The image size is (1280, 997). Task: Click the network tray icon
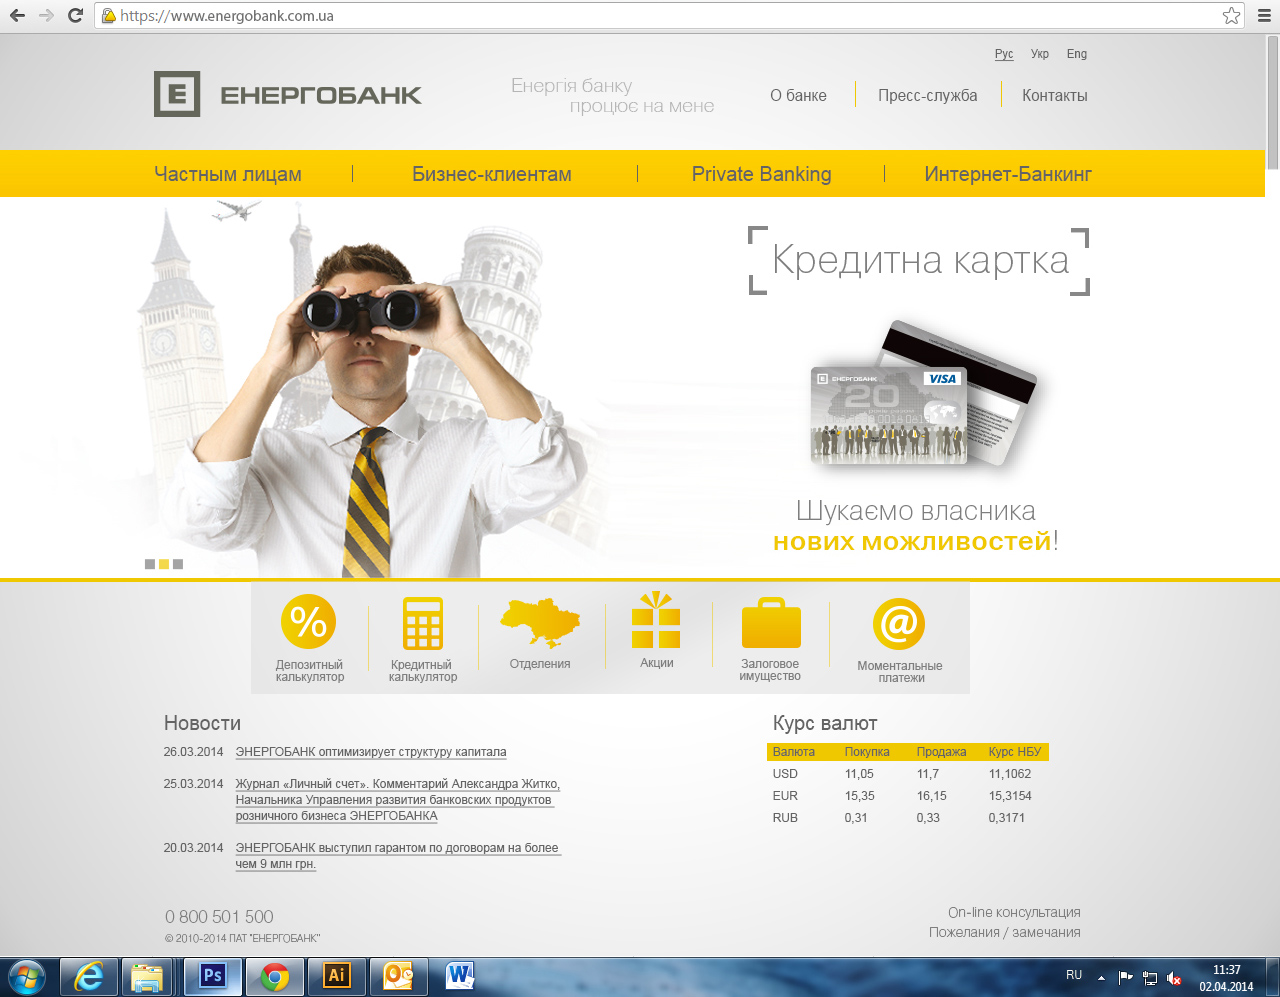[1150, 977]
